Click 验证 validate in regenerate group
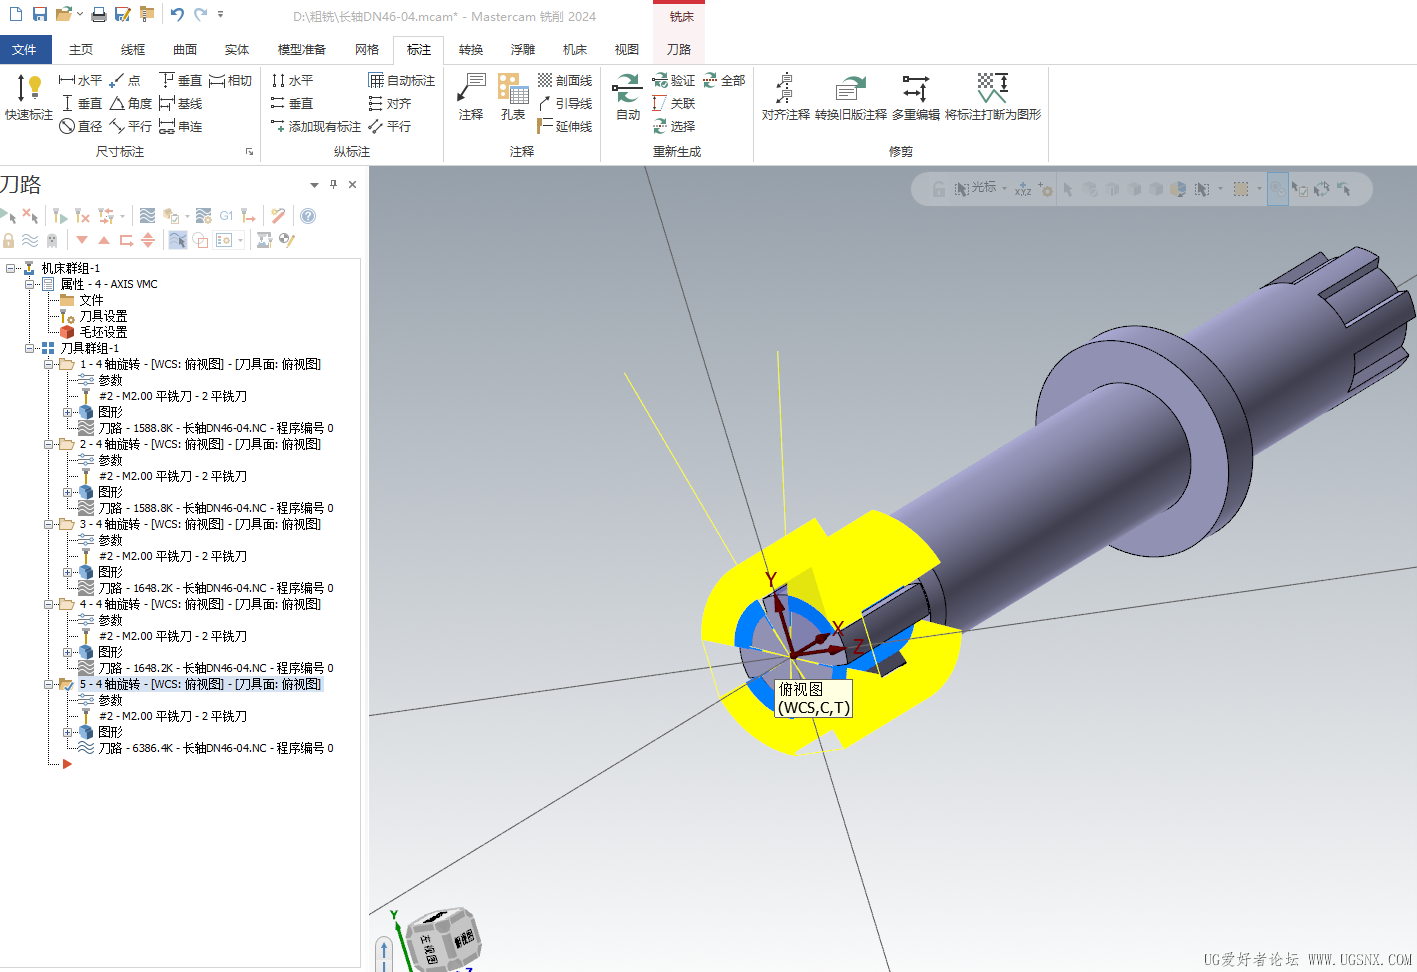 point(673,80)
